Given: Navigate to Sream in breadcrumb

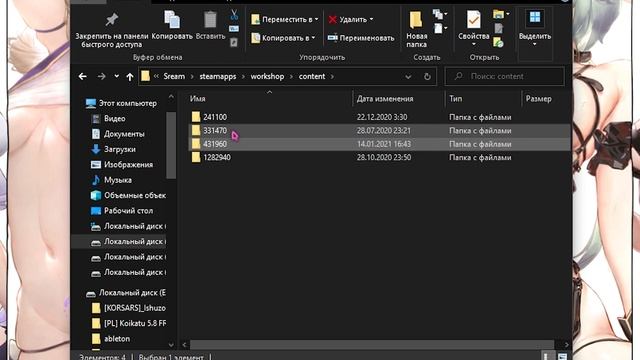Looking at the screenshot, I should tap(174, 76).
